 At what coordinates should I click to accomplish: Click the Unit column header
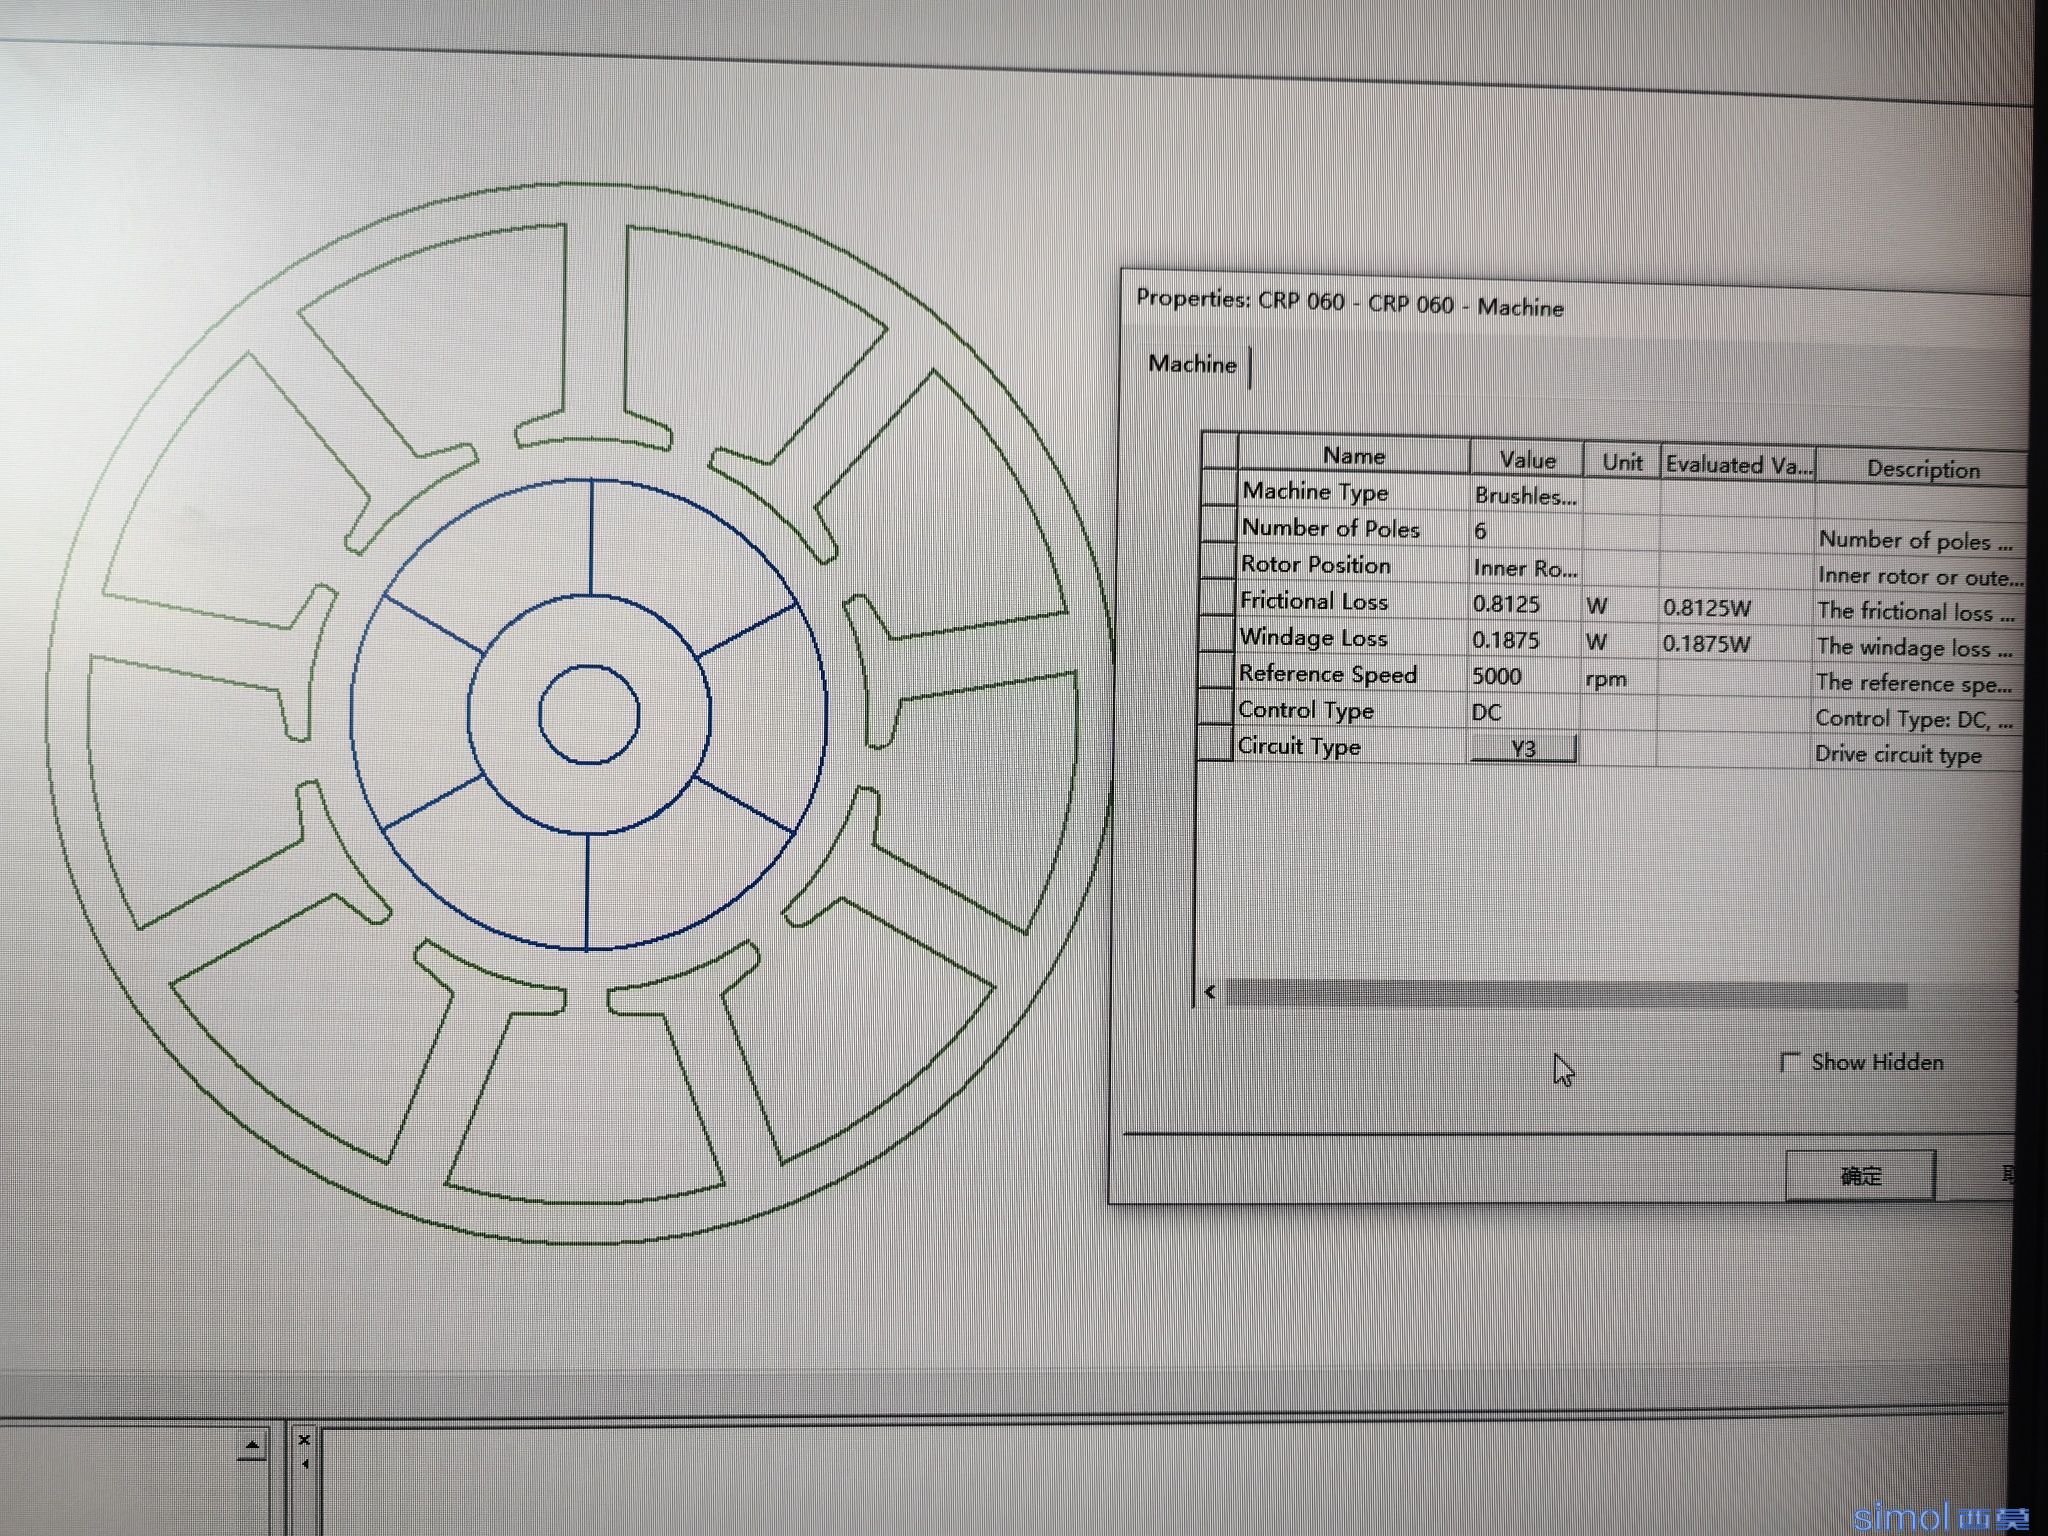tap(1622, 462)
